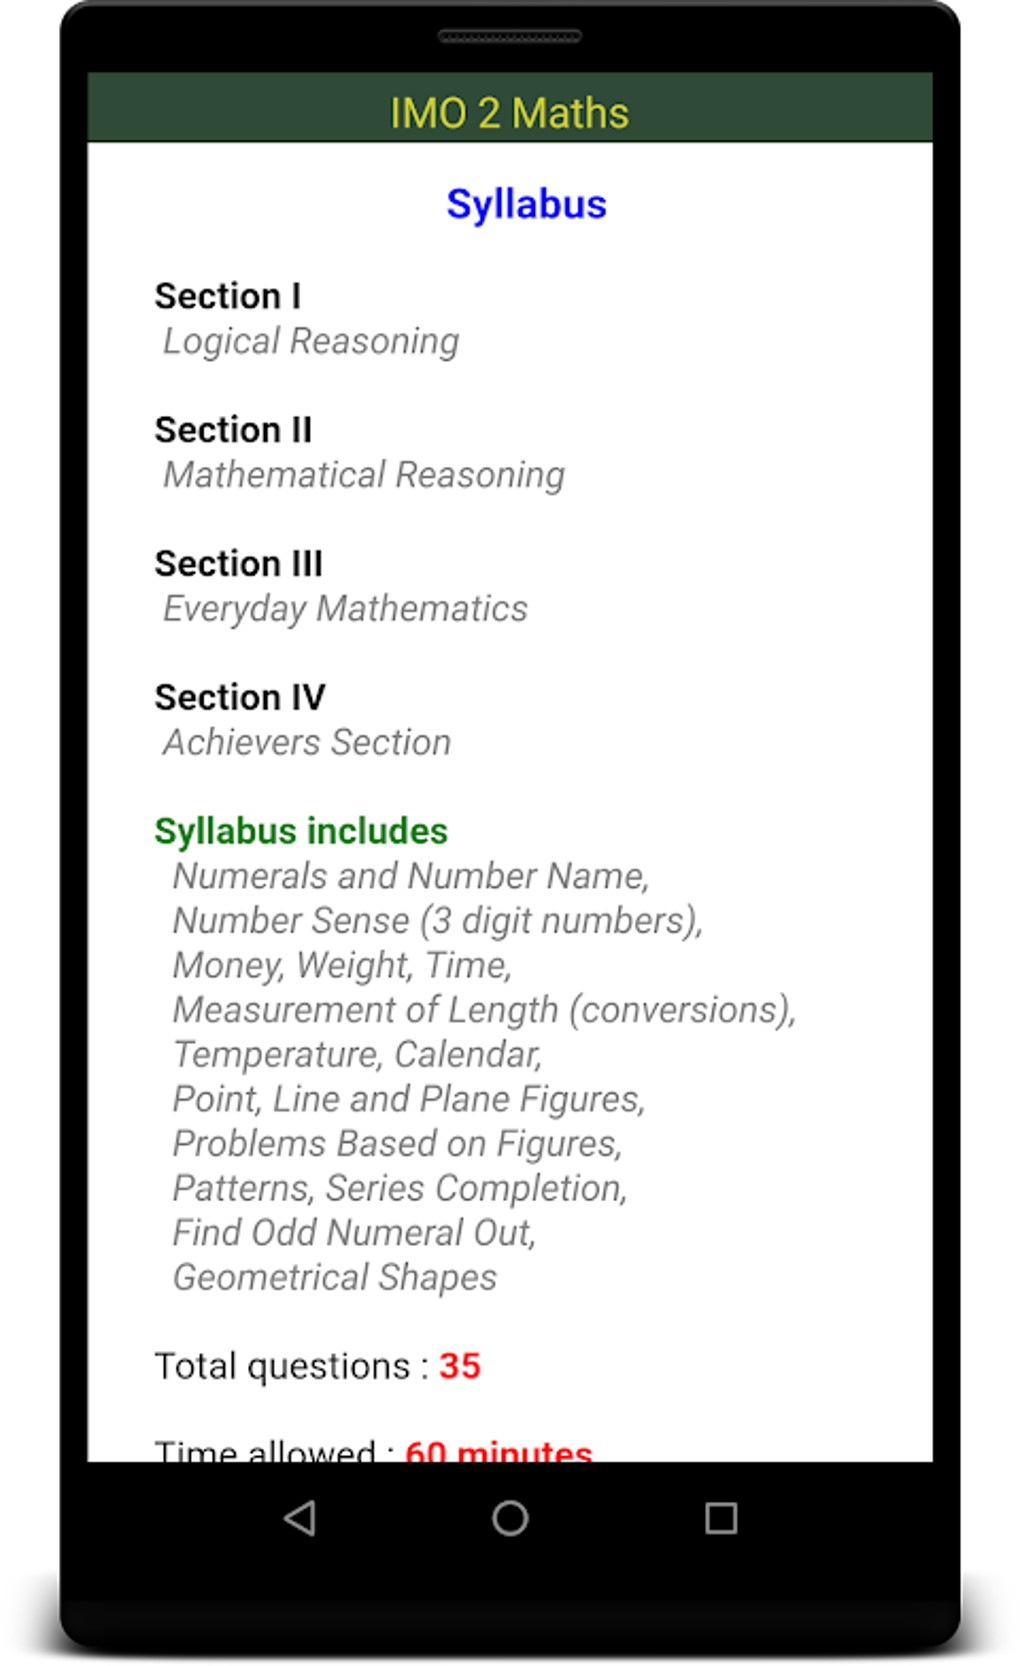Screen dimensions: 1020x1666
Task: Tap the Geometrical Shapes topic
Action: pos(335,1277)
